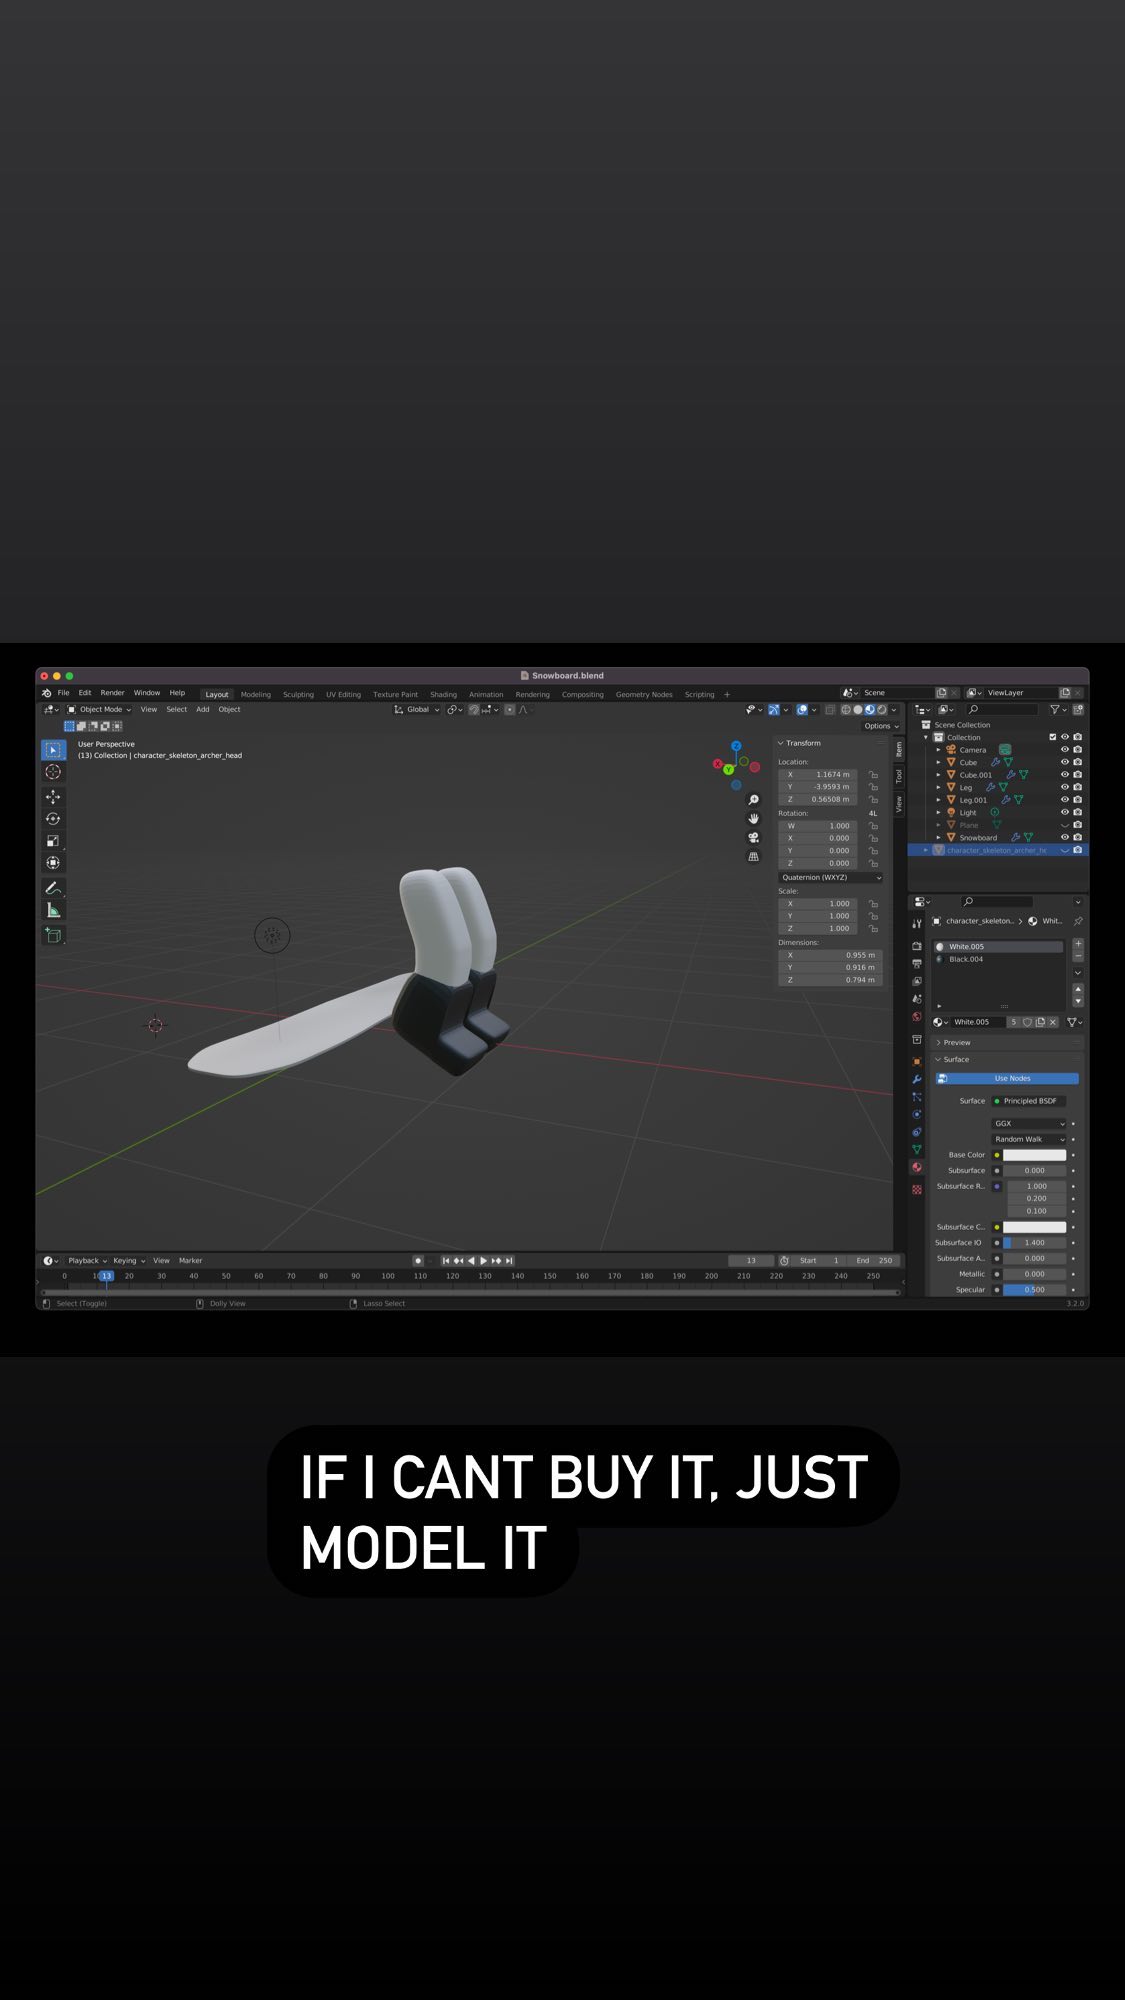Open the Render menu
The height and width of the screenshot is (2000, 1125).
112,693
